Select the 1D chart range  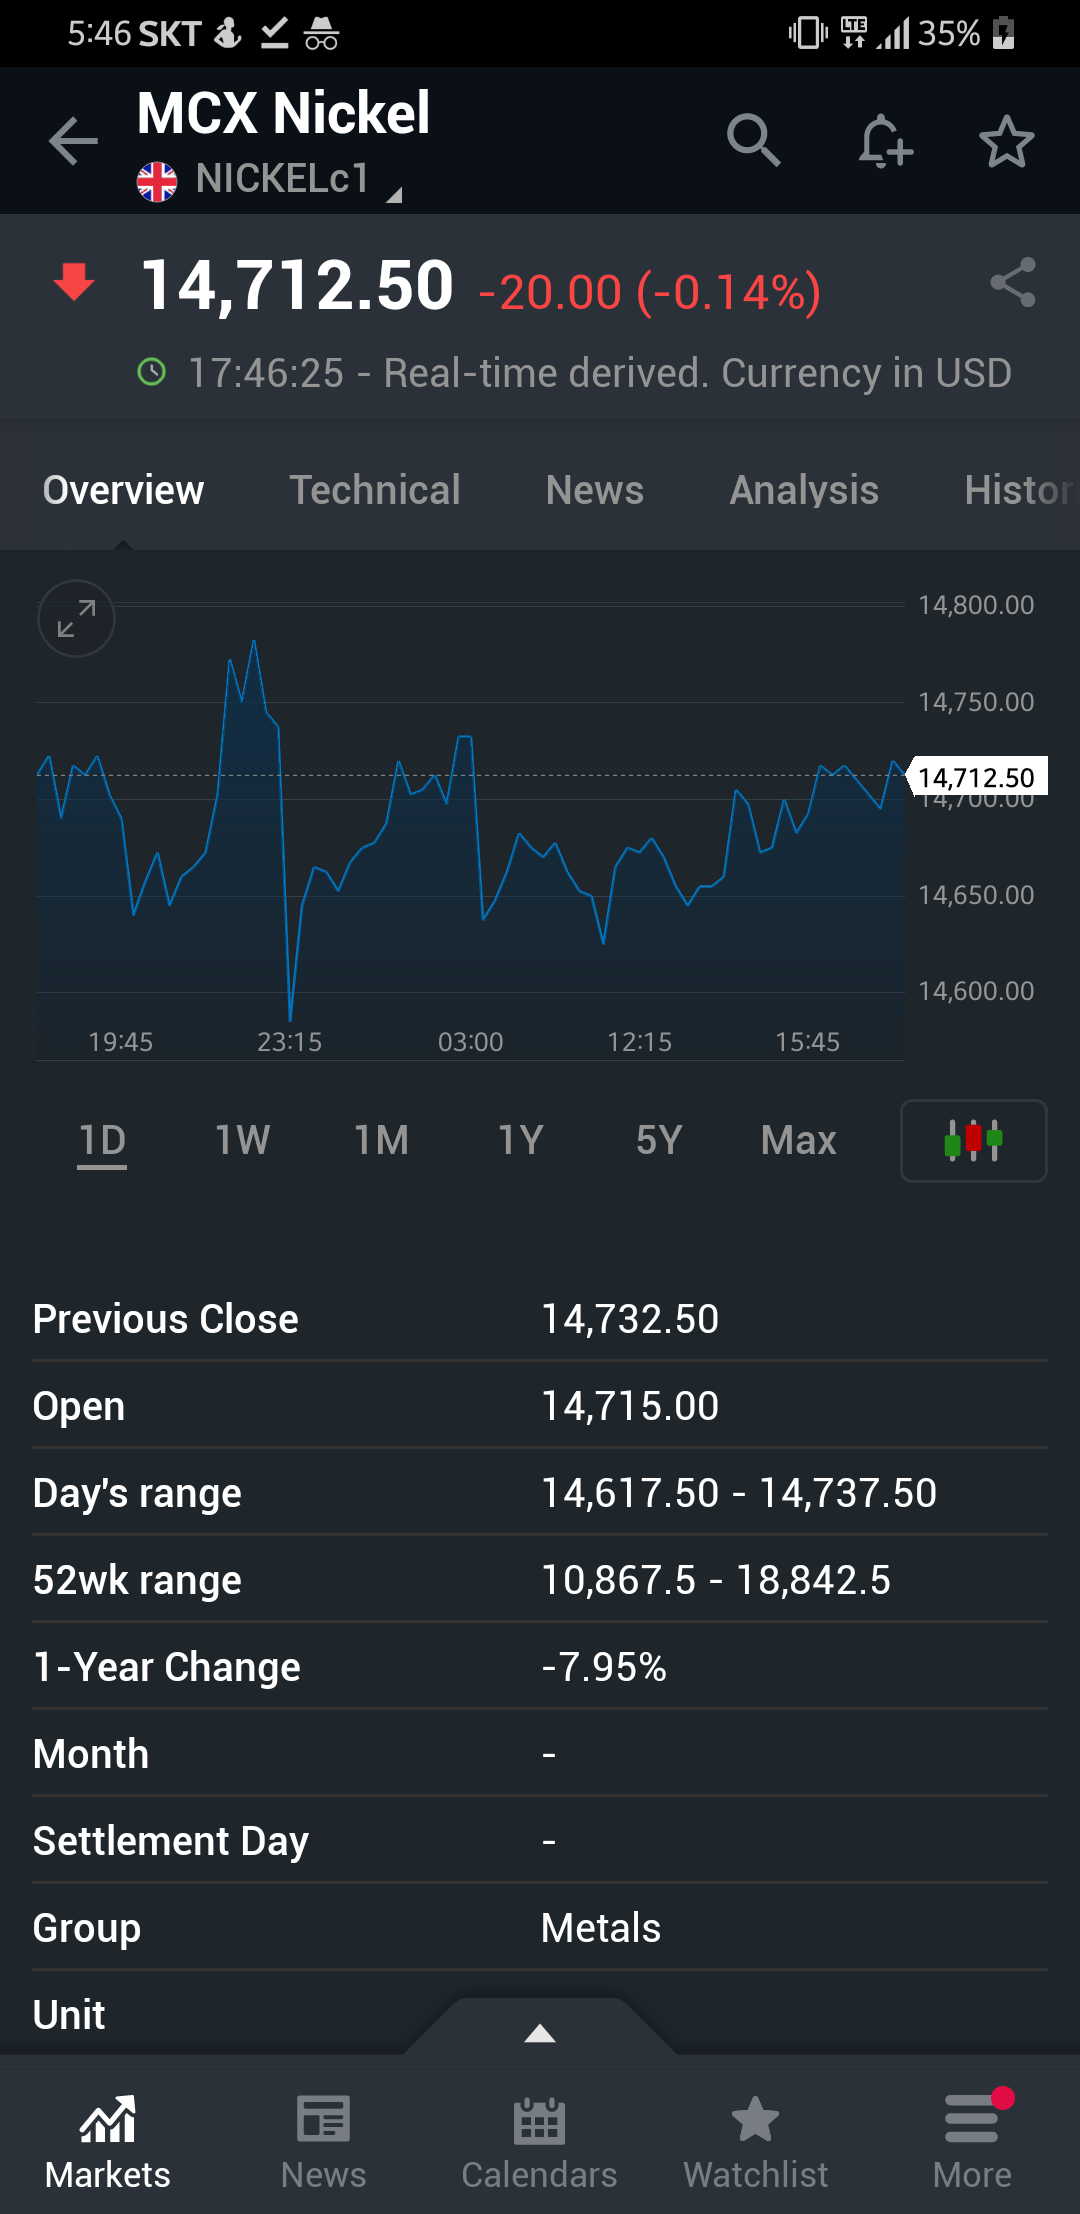(102, 1141)
